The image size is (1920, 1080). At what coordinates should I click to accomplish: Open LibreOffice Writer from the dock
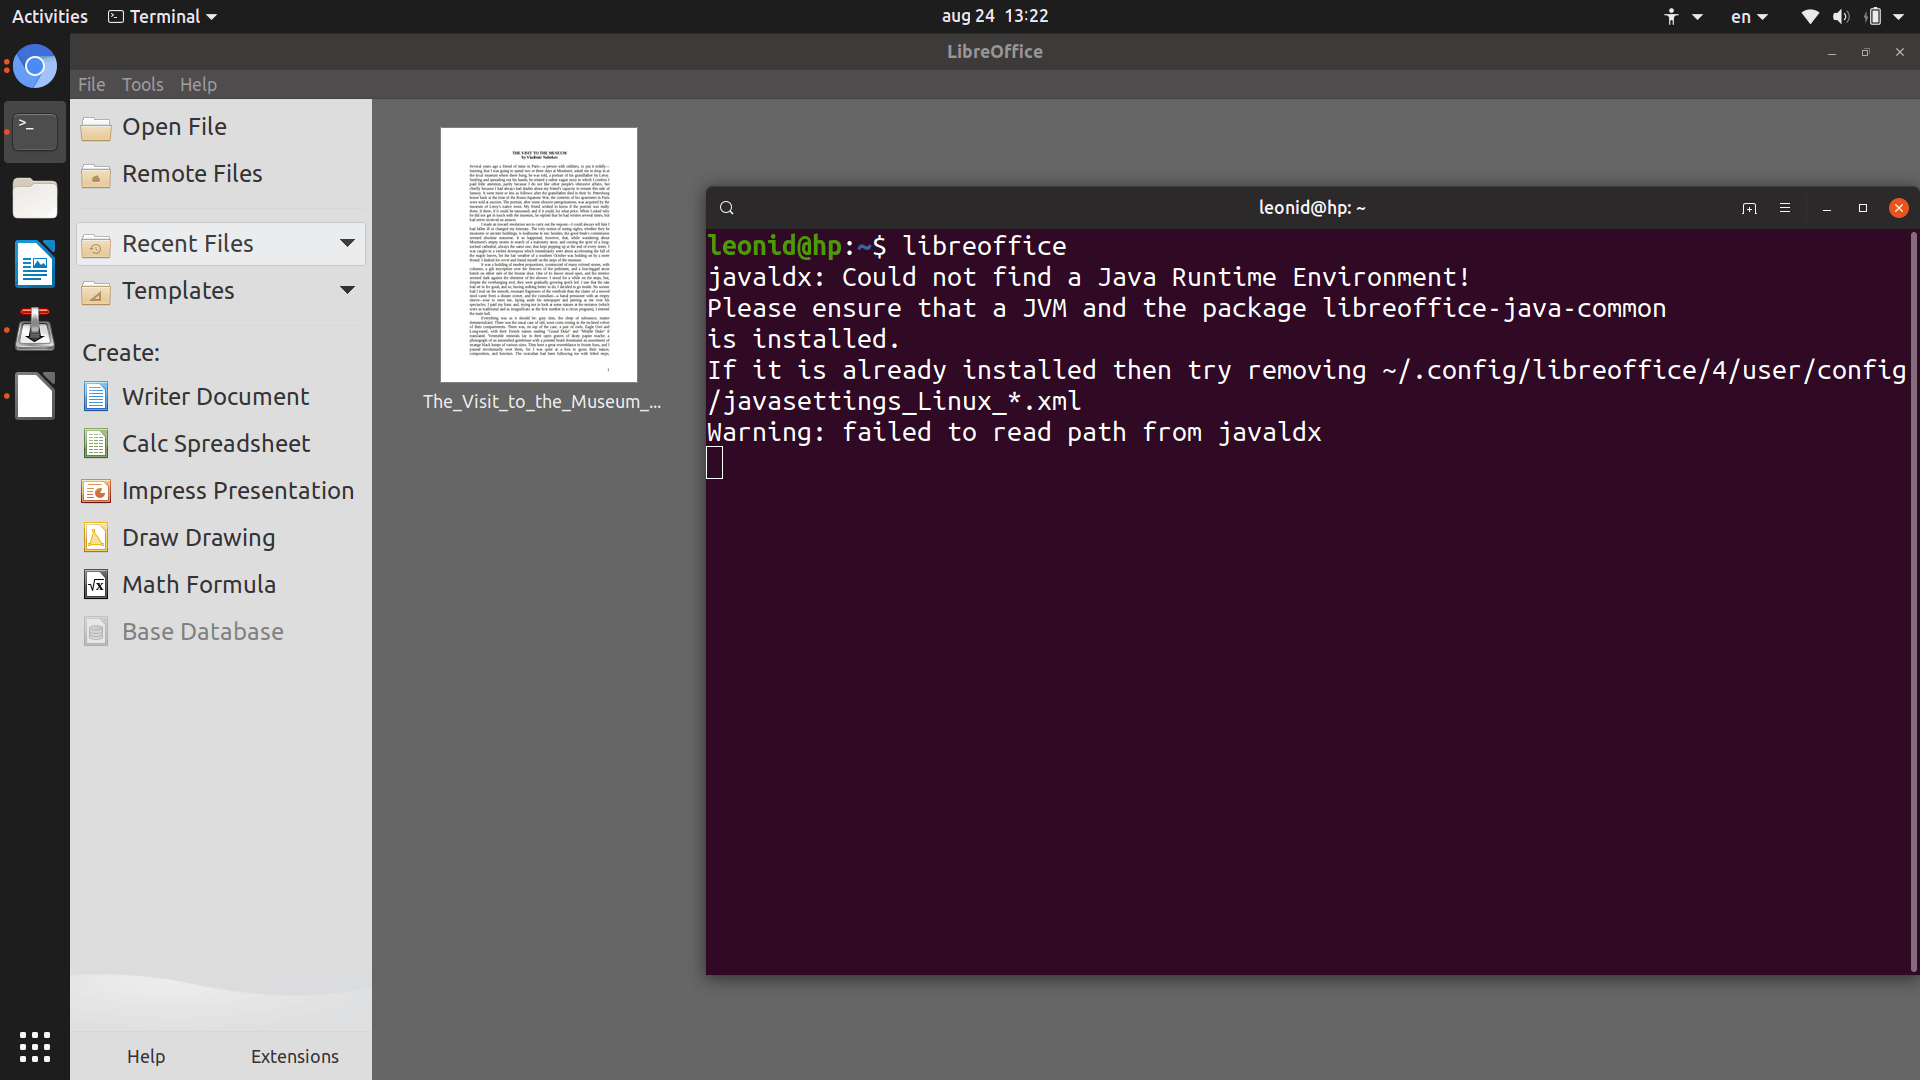pyautogui.click(x=35, y=264)
